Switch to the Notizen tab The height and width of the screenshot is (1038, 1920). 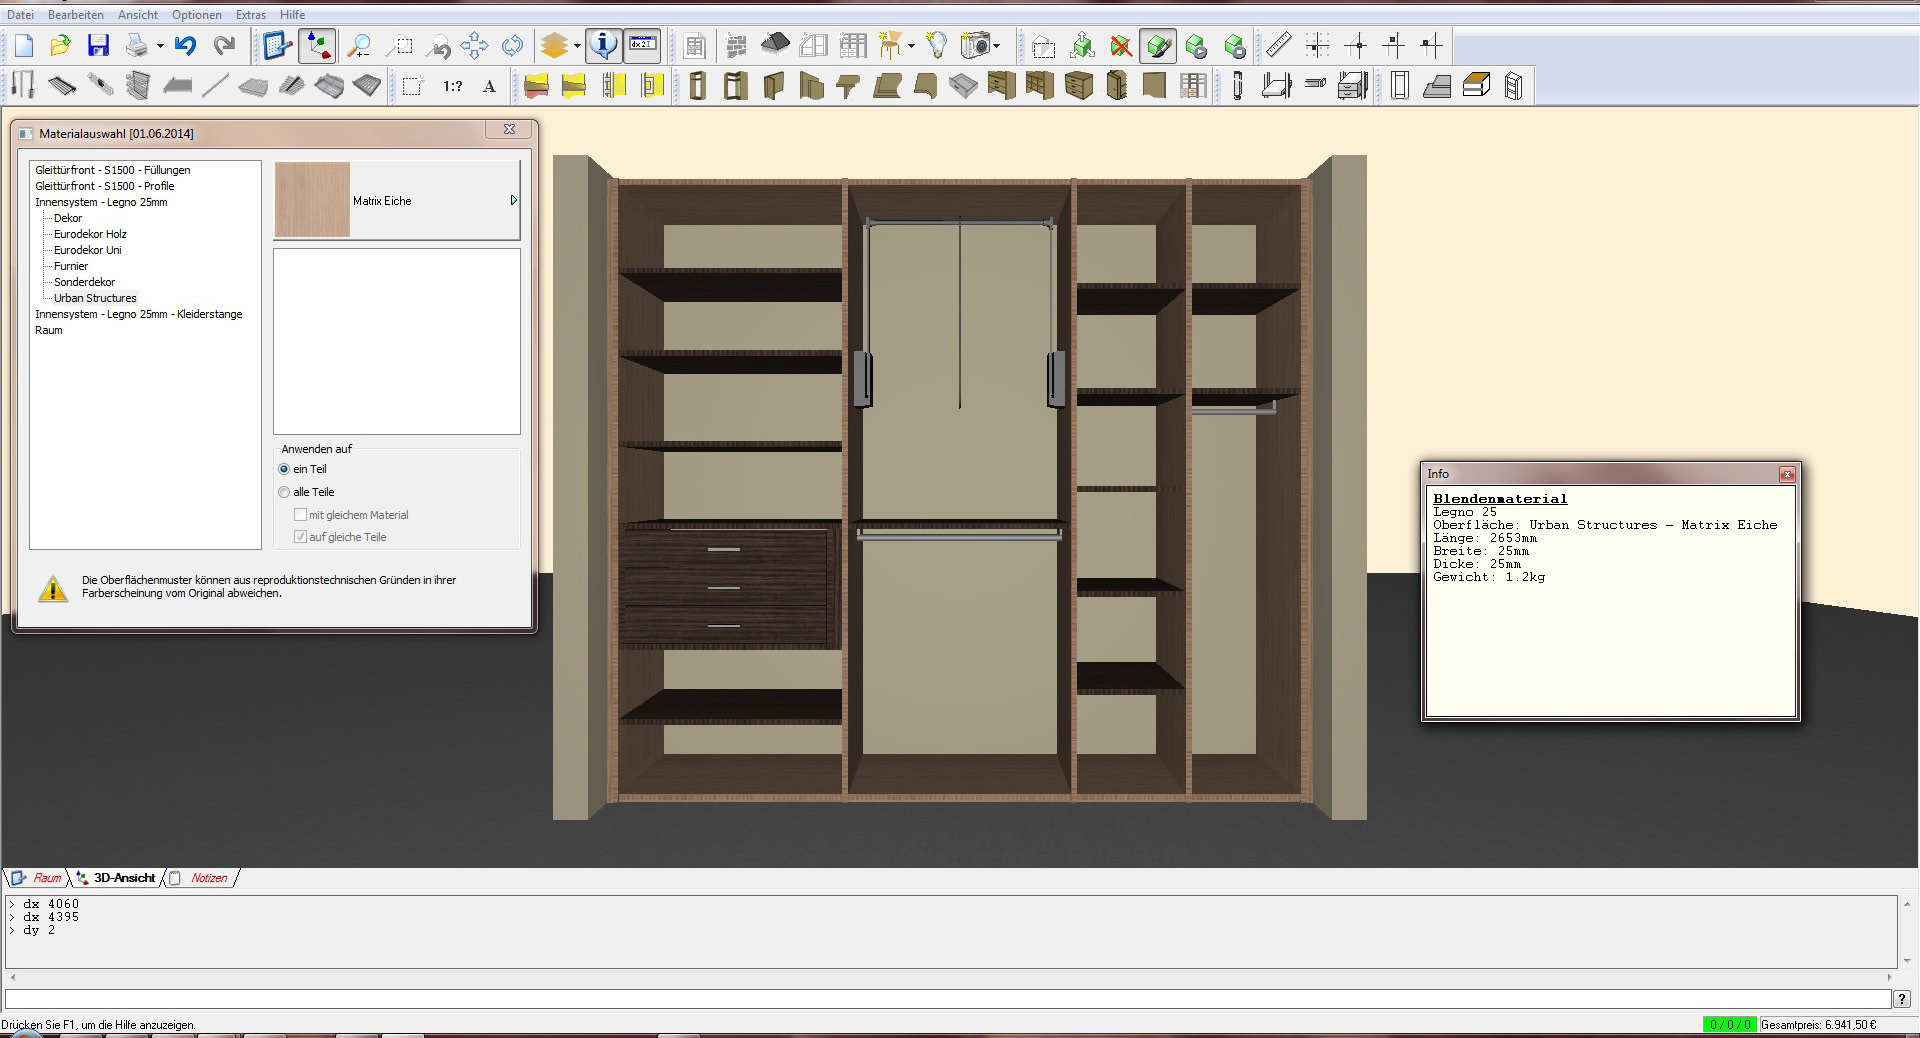(208, 878)
